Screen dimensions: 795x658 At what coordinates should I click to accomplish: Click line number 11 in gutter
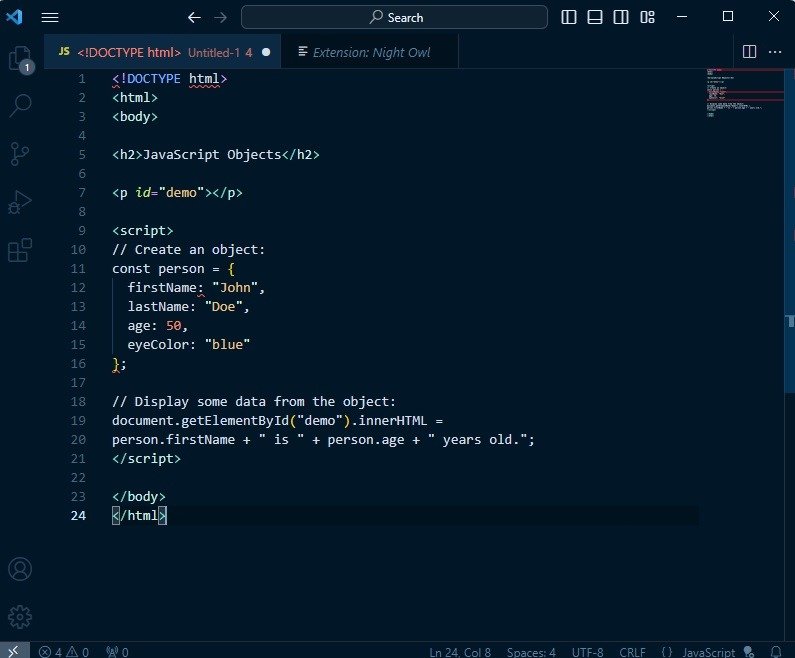[78, 269]
